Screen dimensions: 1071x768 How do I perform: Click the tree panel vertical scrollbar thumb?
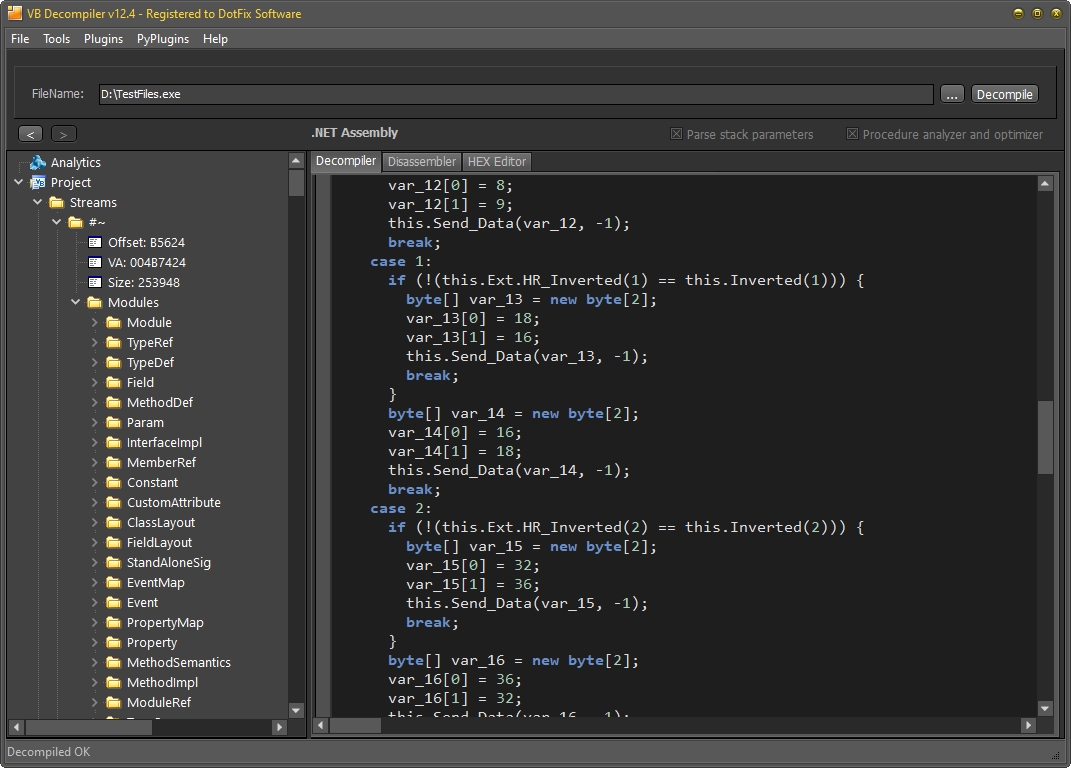tap(296, 182)
